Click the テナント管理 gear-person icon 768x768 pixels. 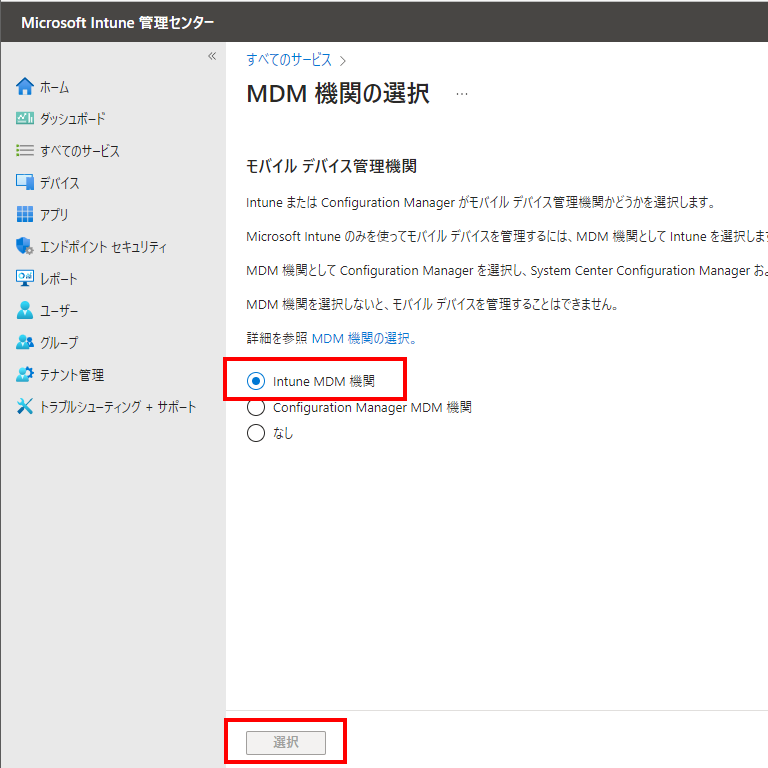[x=24, y=374]
